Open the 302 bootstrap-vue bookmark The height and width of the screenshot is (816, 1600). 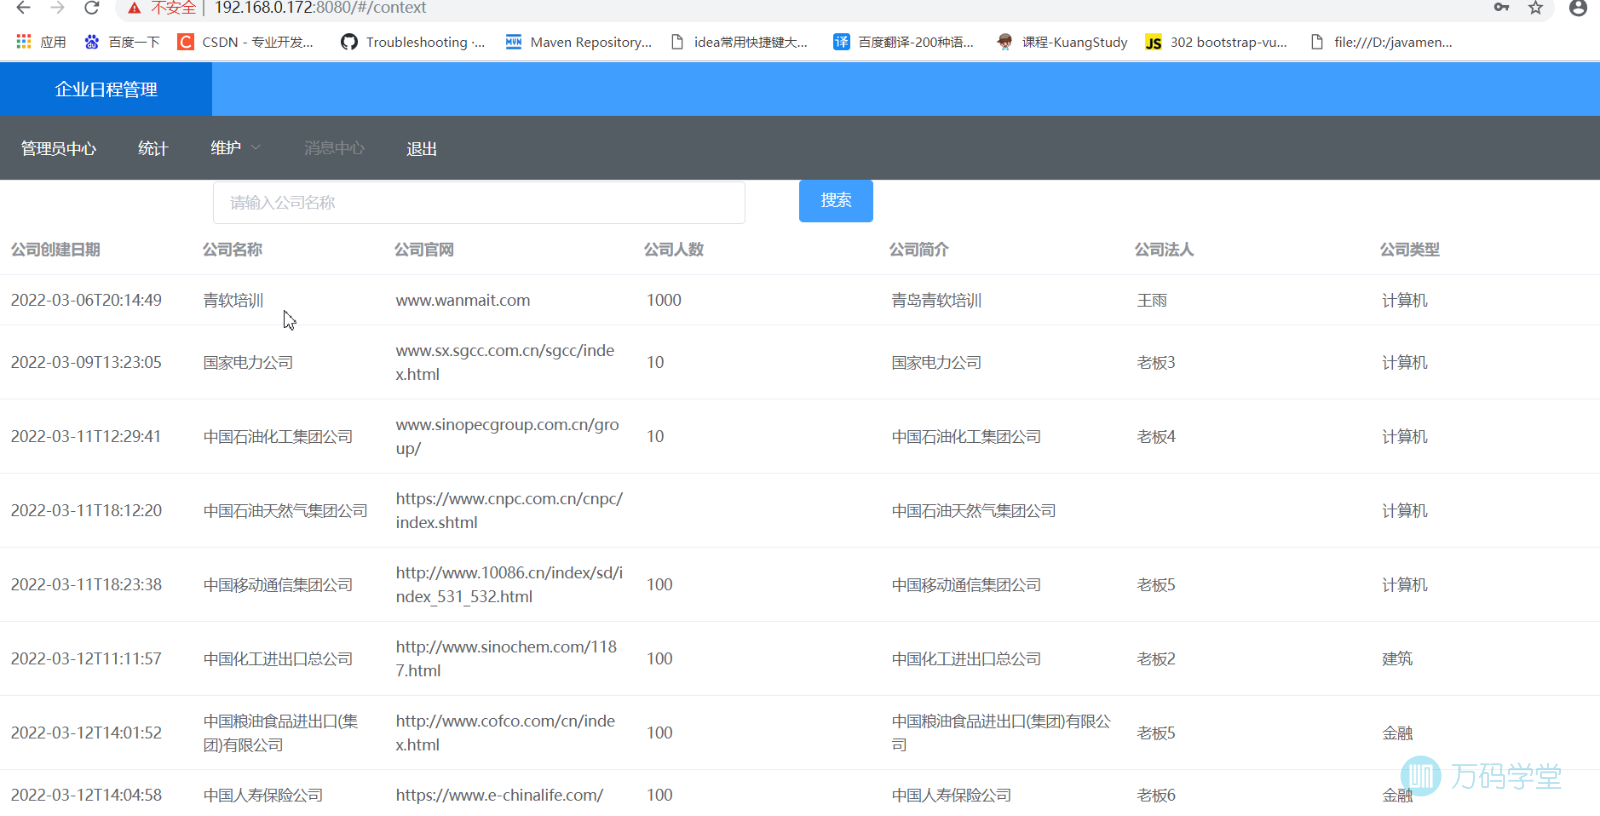tap(1216, 42)
